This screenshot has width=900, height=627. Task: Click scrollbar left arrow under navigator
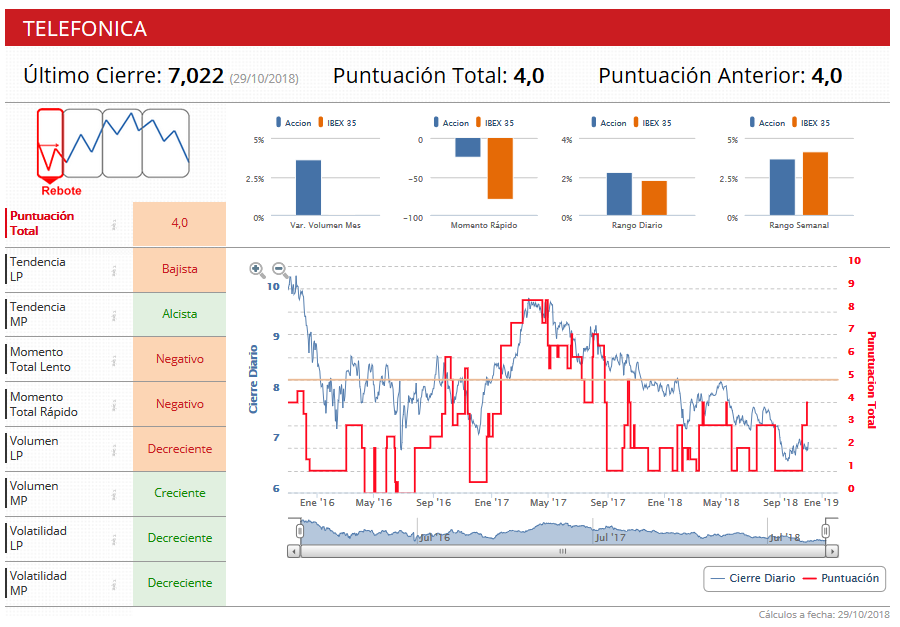(294, 551)
